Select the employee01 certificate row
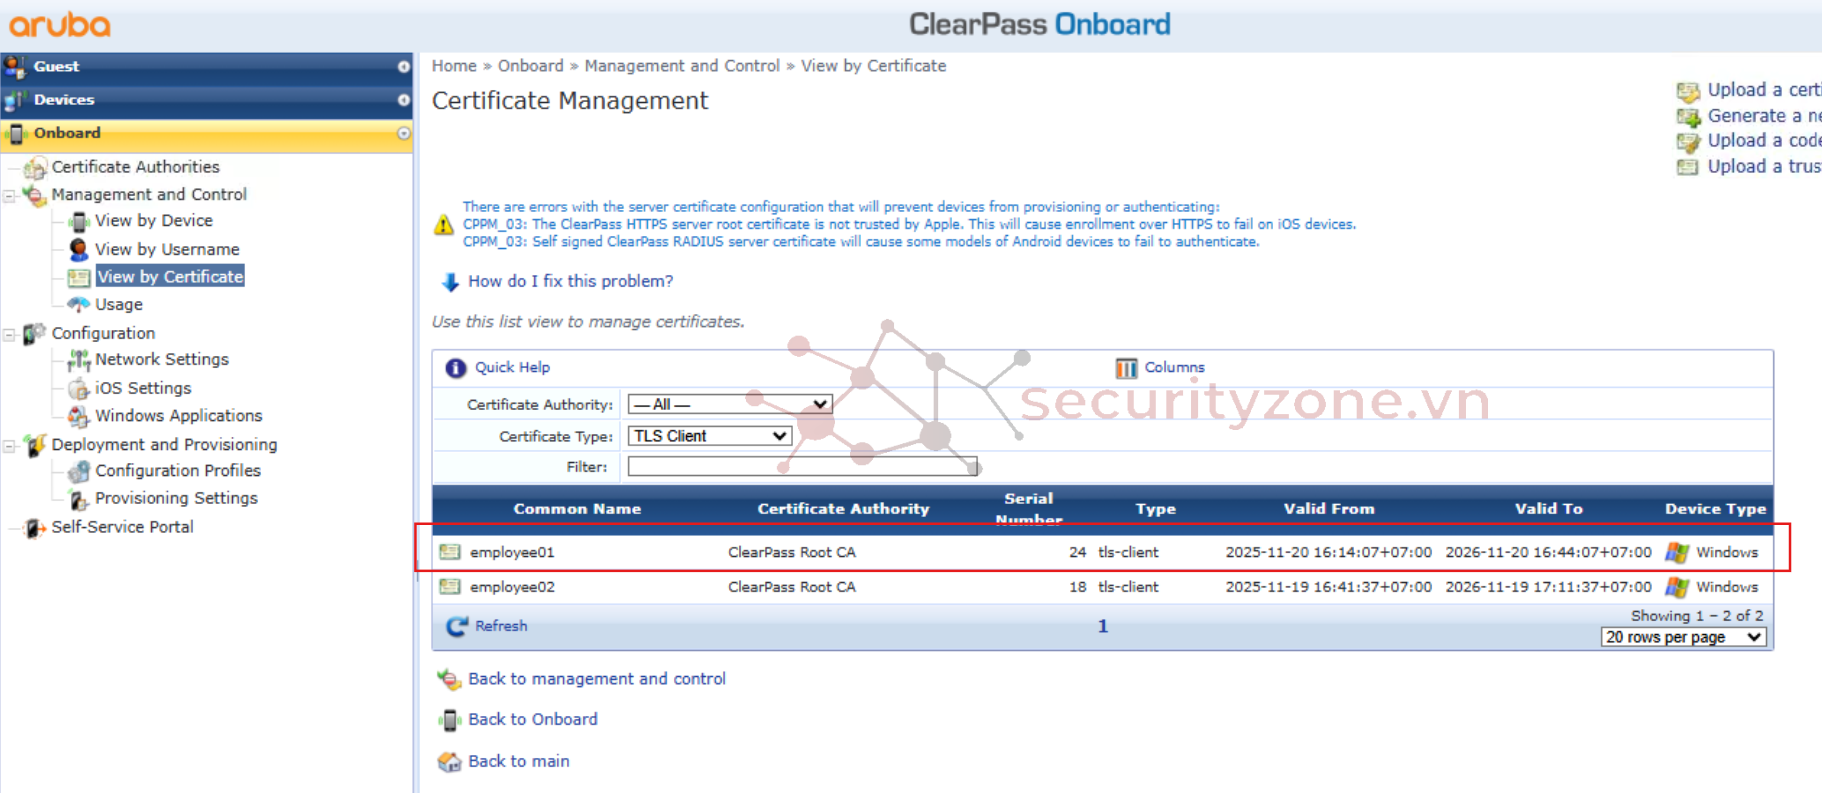Viewport: 1822px width, 793px height. coord(1103,552)
